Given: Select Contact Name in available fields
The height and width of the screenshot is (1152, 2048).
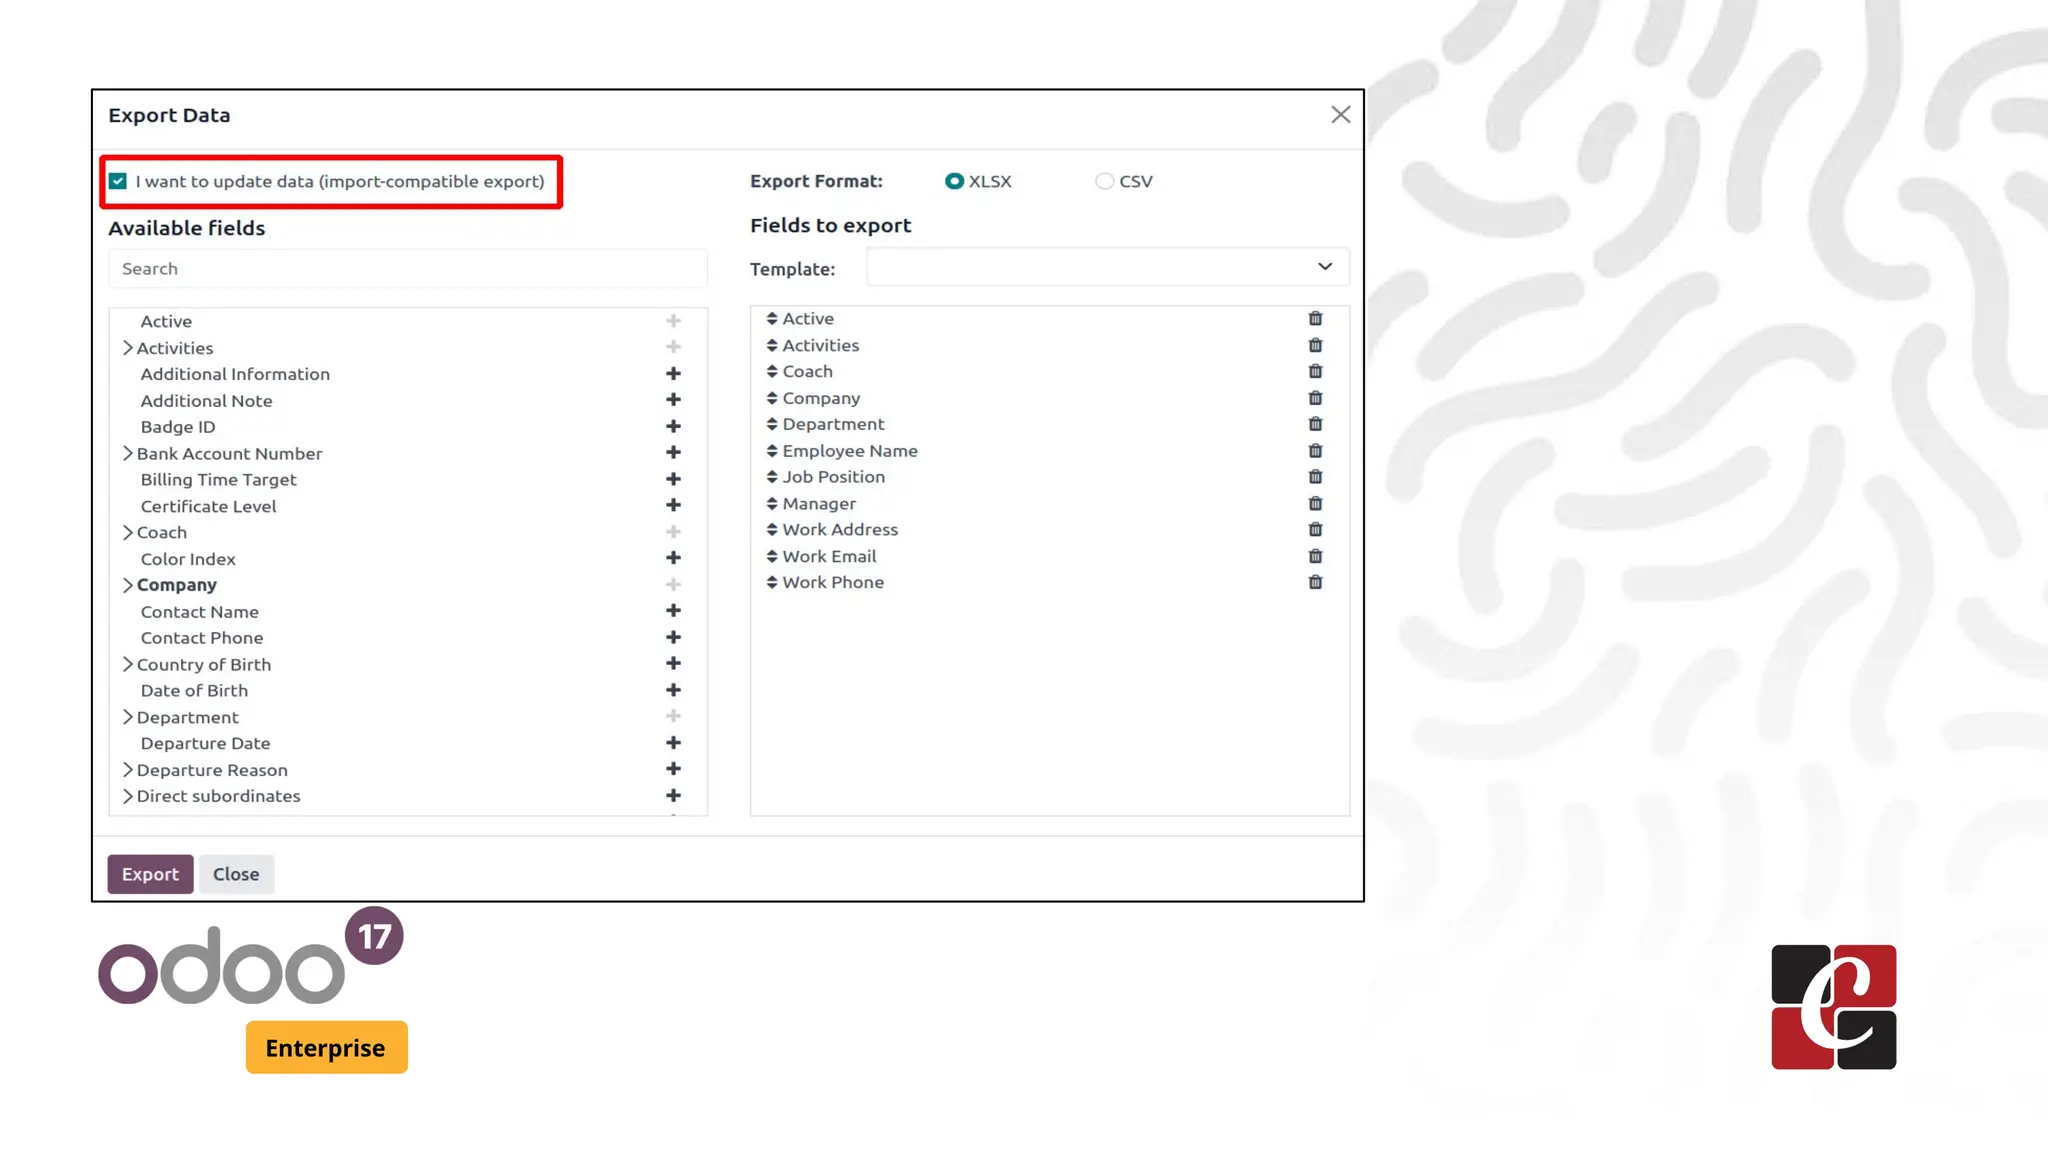Looking at the screenshot, I should (x=200, y=612).
